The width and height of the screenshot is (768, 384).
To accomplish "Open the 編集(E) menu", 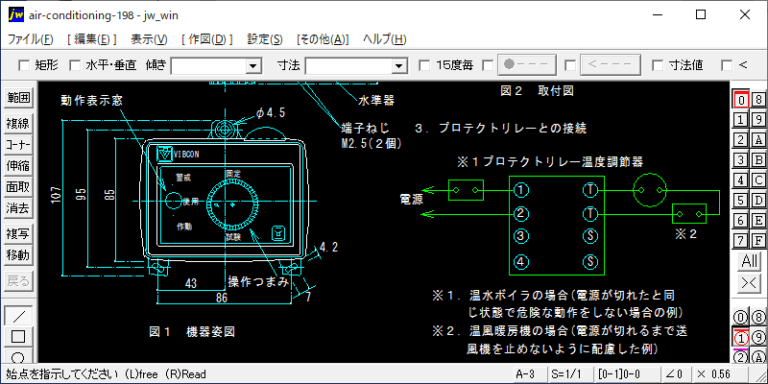I will [92, 40].
